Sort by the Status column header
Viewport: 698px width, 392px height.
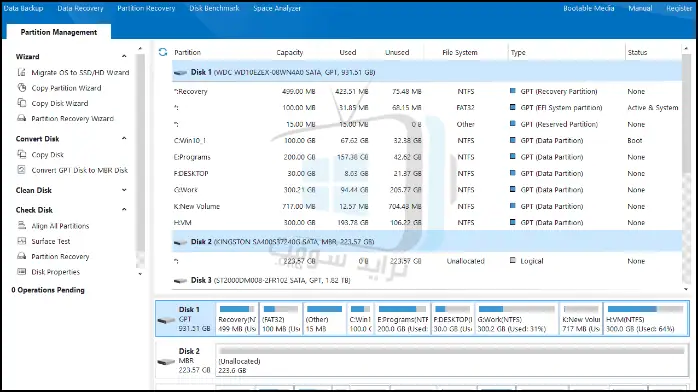tap(637, 52)
